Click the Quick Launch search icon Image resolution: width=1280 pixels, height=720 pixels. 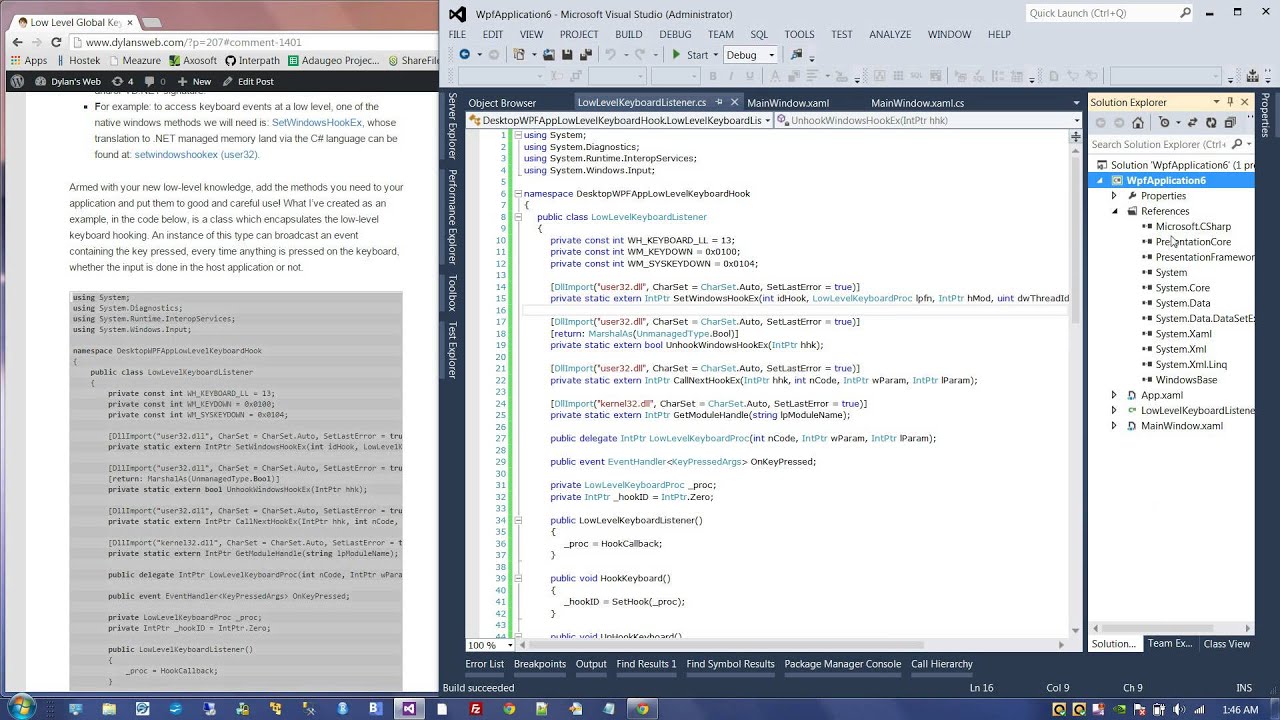(x=1186, y=13)
